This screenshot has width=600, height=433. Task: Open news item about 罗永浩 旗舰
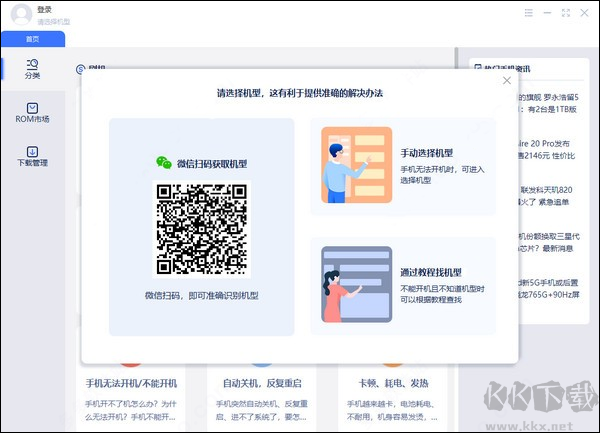(548, 103)
